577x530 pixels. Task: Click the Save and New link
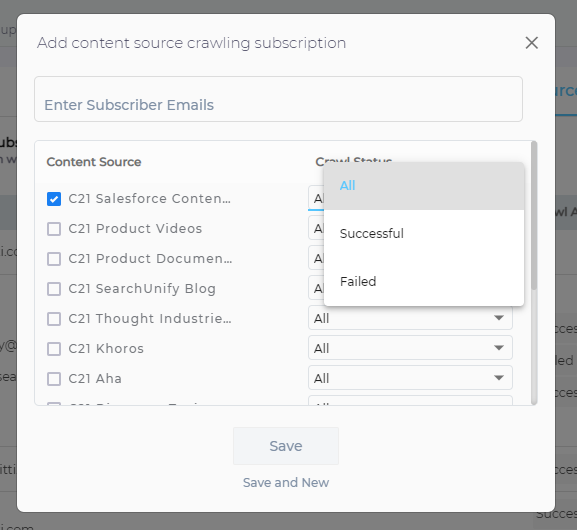[x=286, y=483]
